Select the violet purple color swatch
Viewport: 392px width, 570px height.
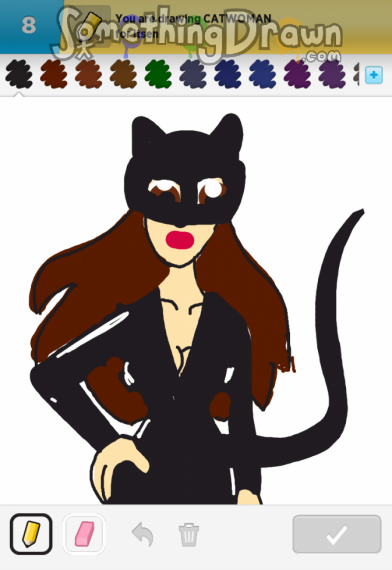[x=332, y=75]
